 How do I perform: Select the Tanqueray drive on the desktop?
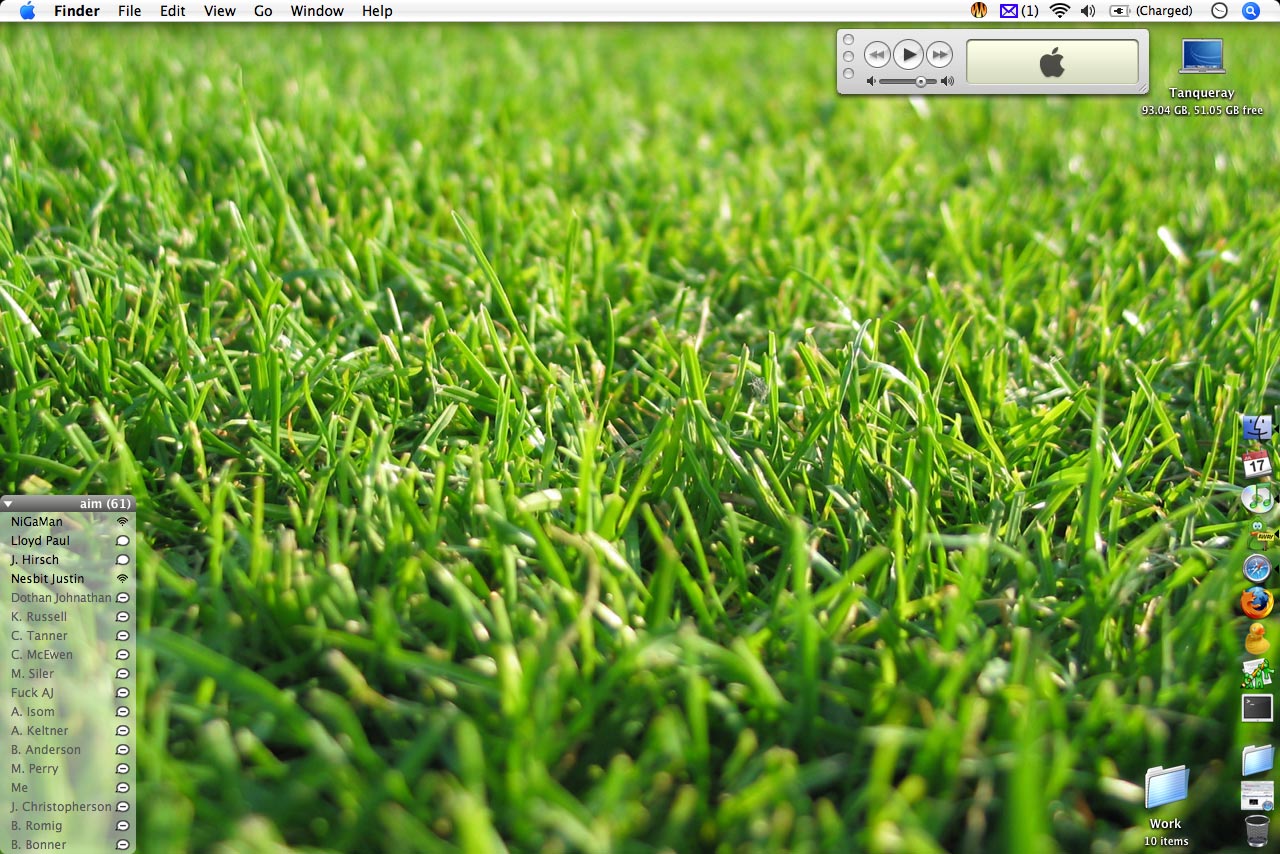1202,76
